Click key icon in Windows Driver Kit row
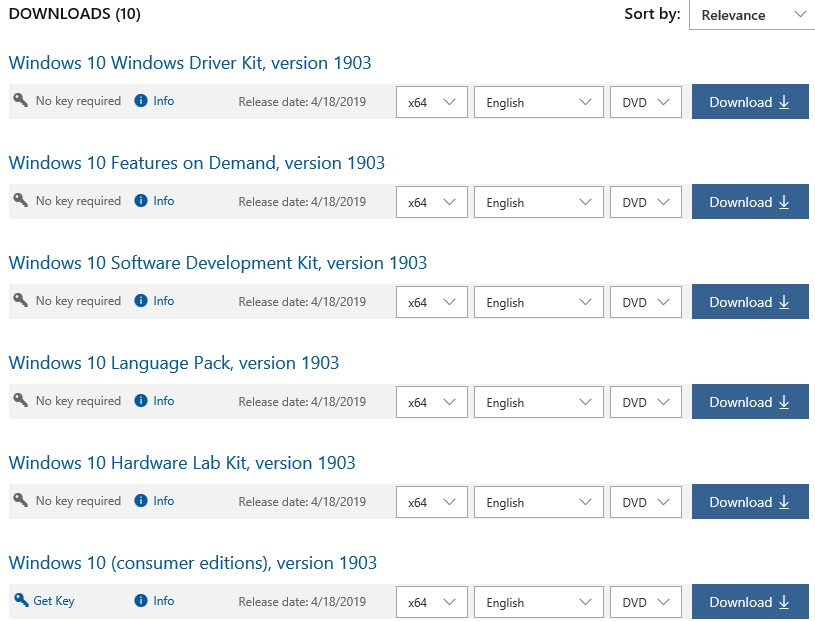 (x=21, y=101)
